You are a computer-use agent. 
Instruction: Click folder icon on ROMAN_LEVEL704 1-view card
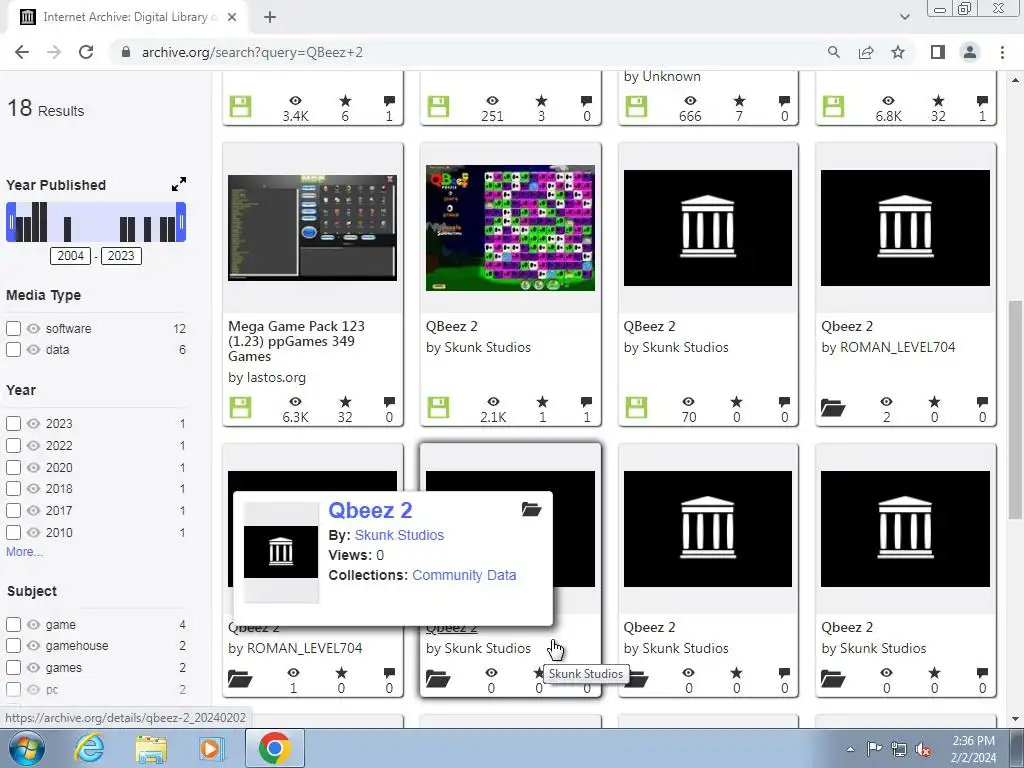tap(240, 679)
